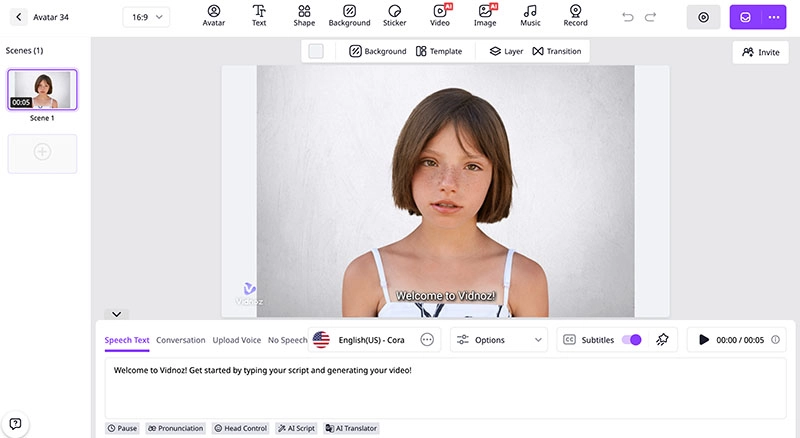800x438 pixels.
Task: Open the Avatar tool
Action: tap(213, 16)
